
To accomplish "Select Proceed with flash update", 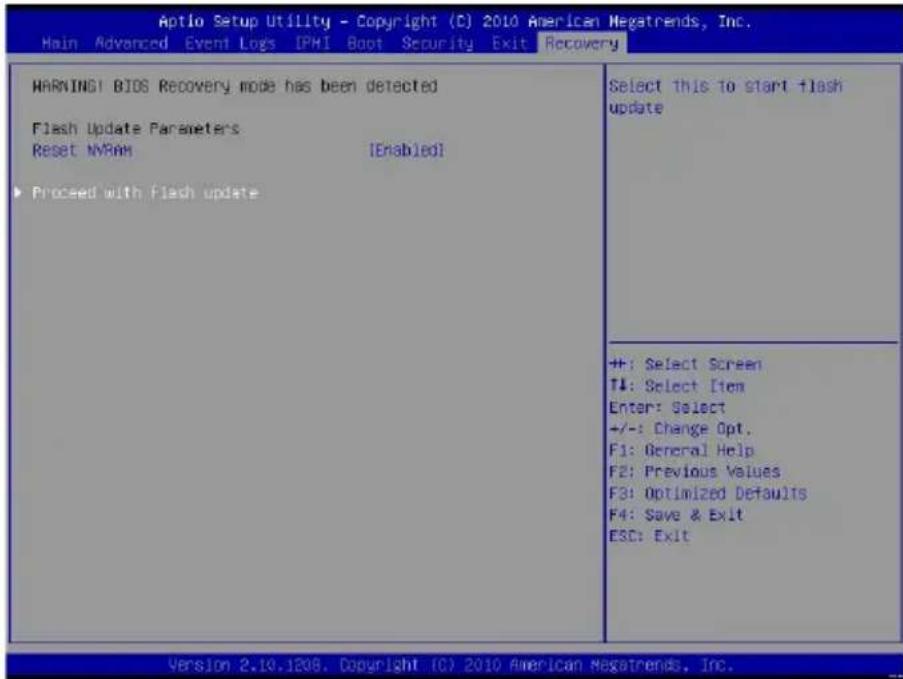I will [x=145, y=192].
